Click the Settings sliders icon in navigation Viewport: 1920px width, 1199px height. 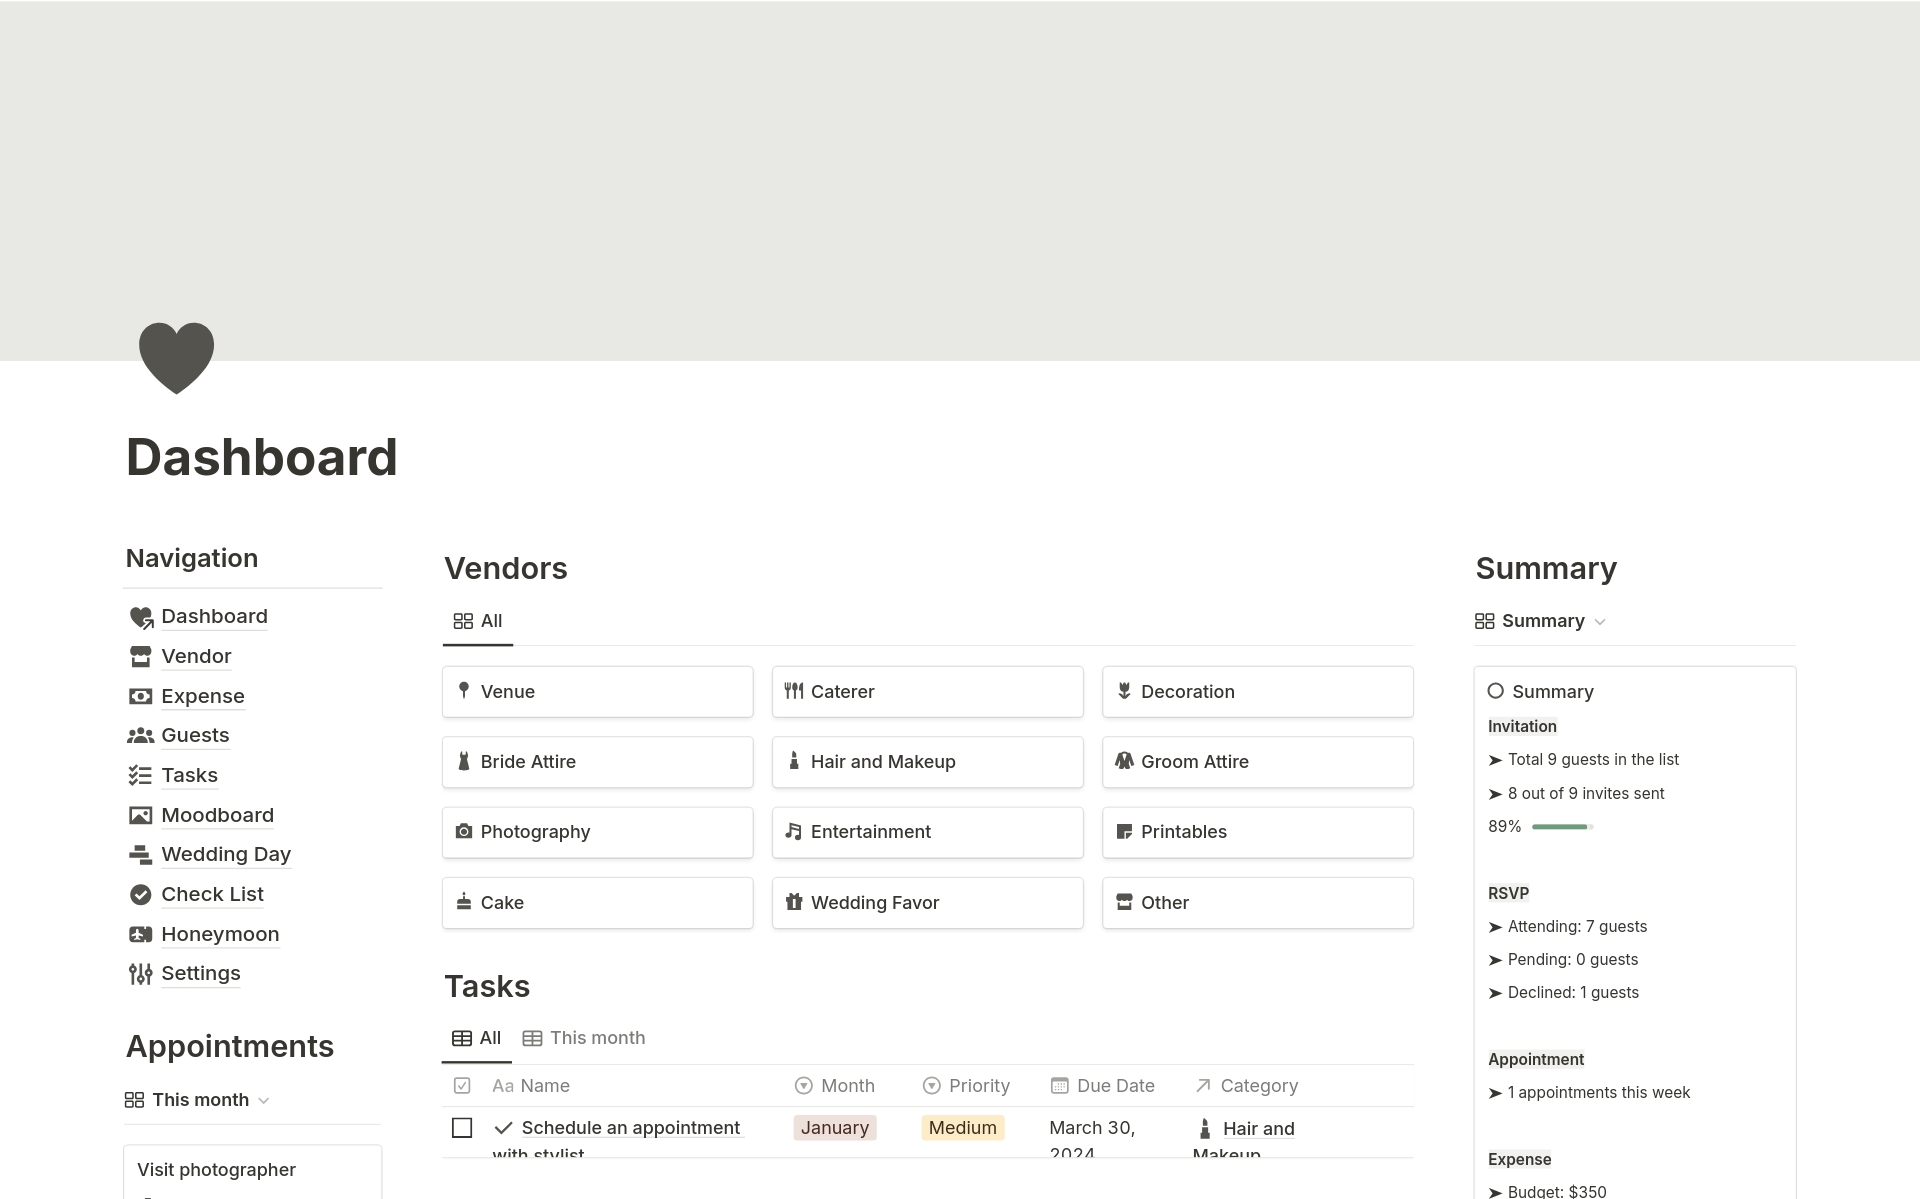(140, 973)
